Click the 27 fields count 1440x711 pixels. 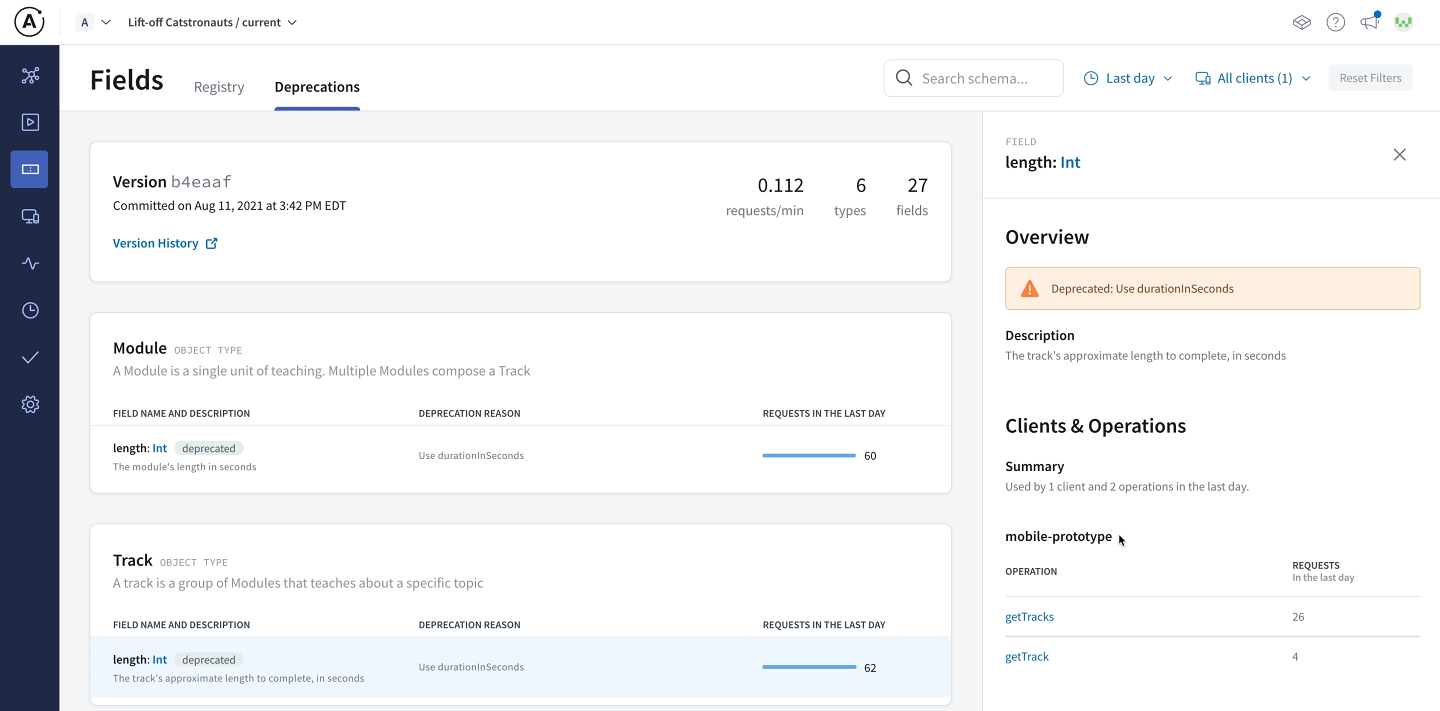click(x=917, y=185)
